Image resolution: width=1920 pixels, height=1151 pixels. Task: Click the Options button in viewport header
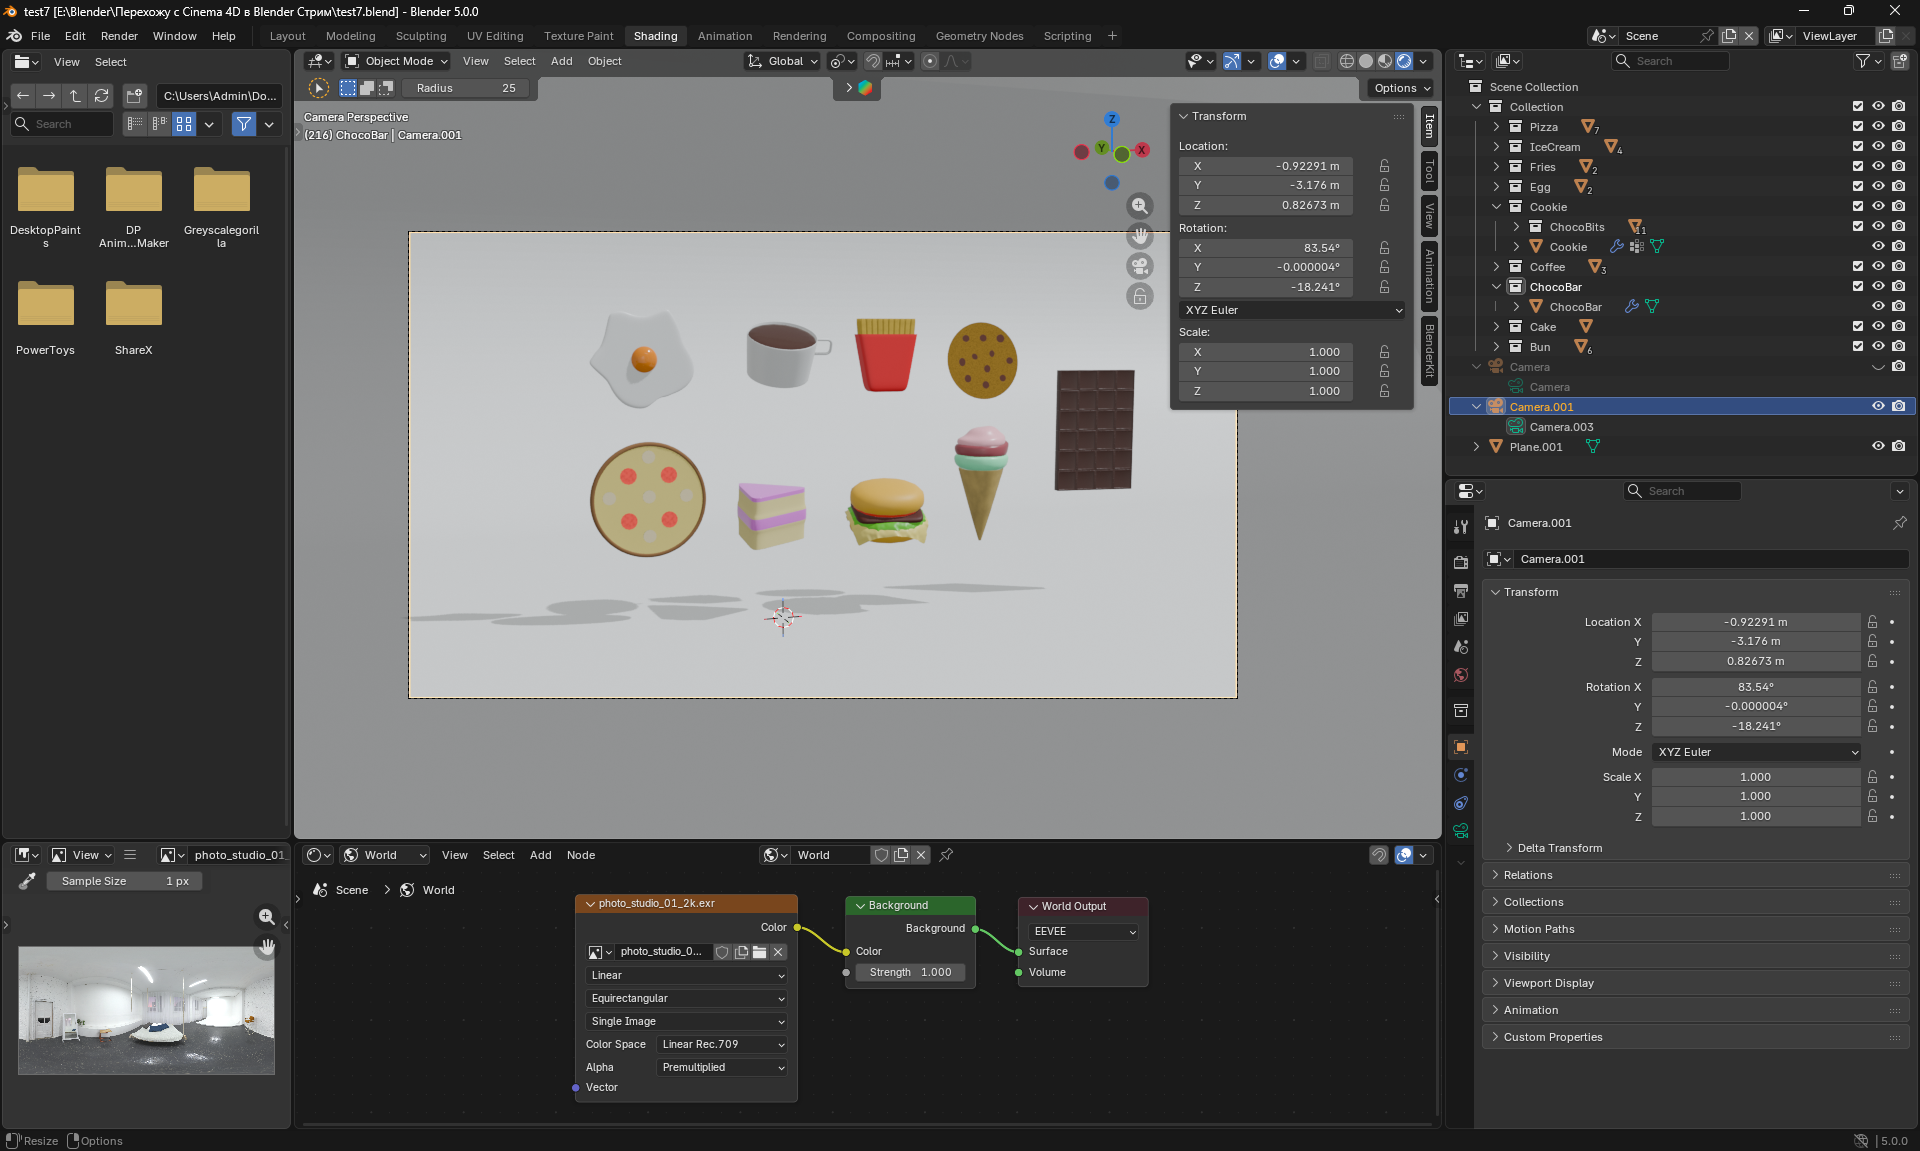tap(1401, 88)
